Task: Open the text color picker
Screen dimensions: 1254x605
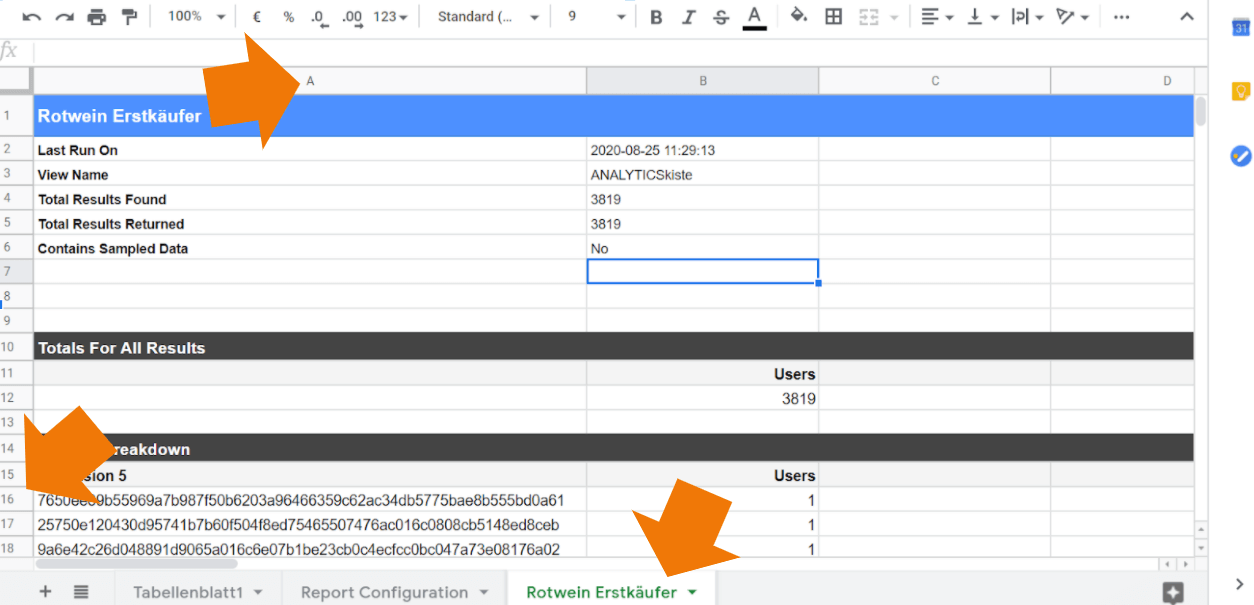Action: pos(755,17)
